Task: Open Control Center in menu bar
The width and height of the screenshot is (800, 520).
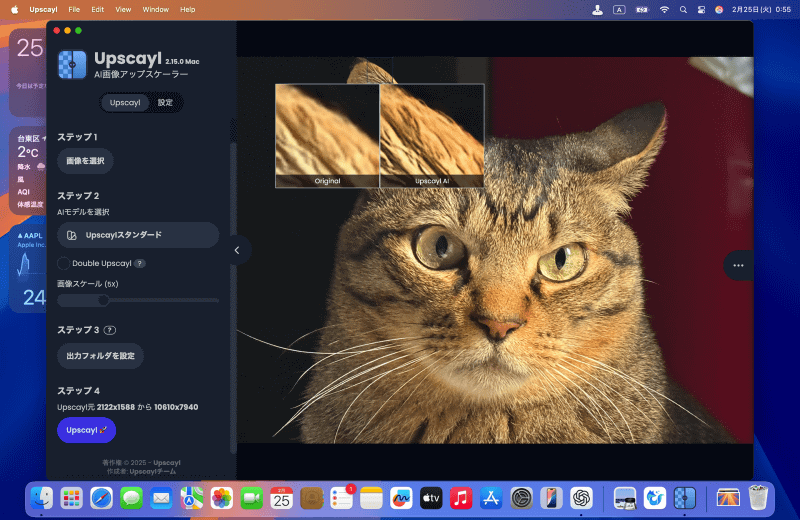Action: coord(701,10)
